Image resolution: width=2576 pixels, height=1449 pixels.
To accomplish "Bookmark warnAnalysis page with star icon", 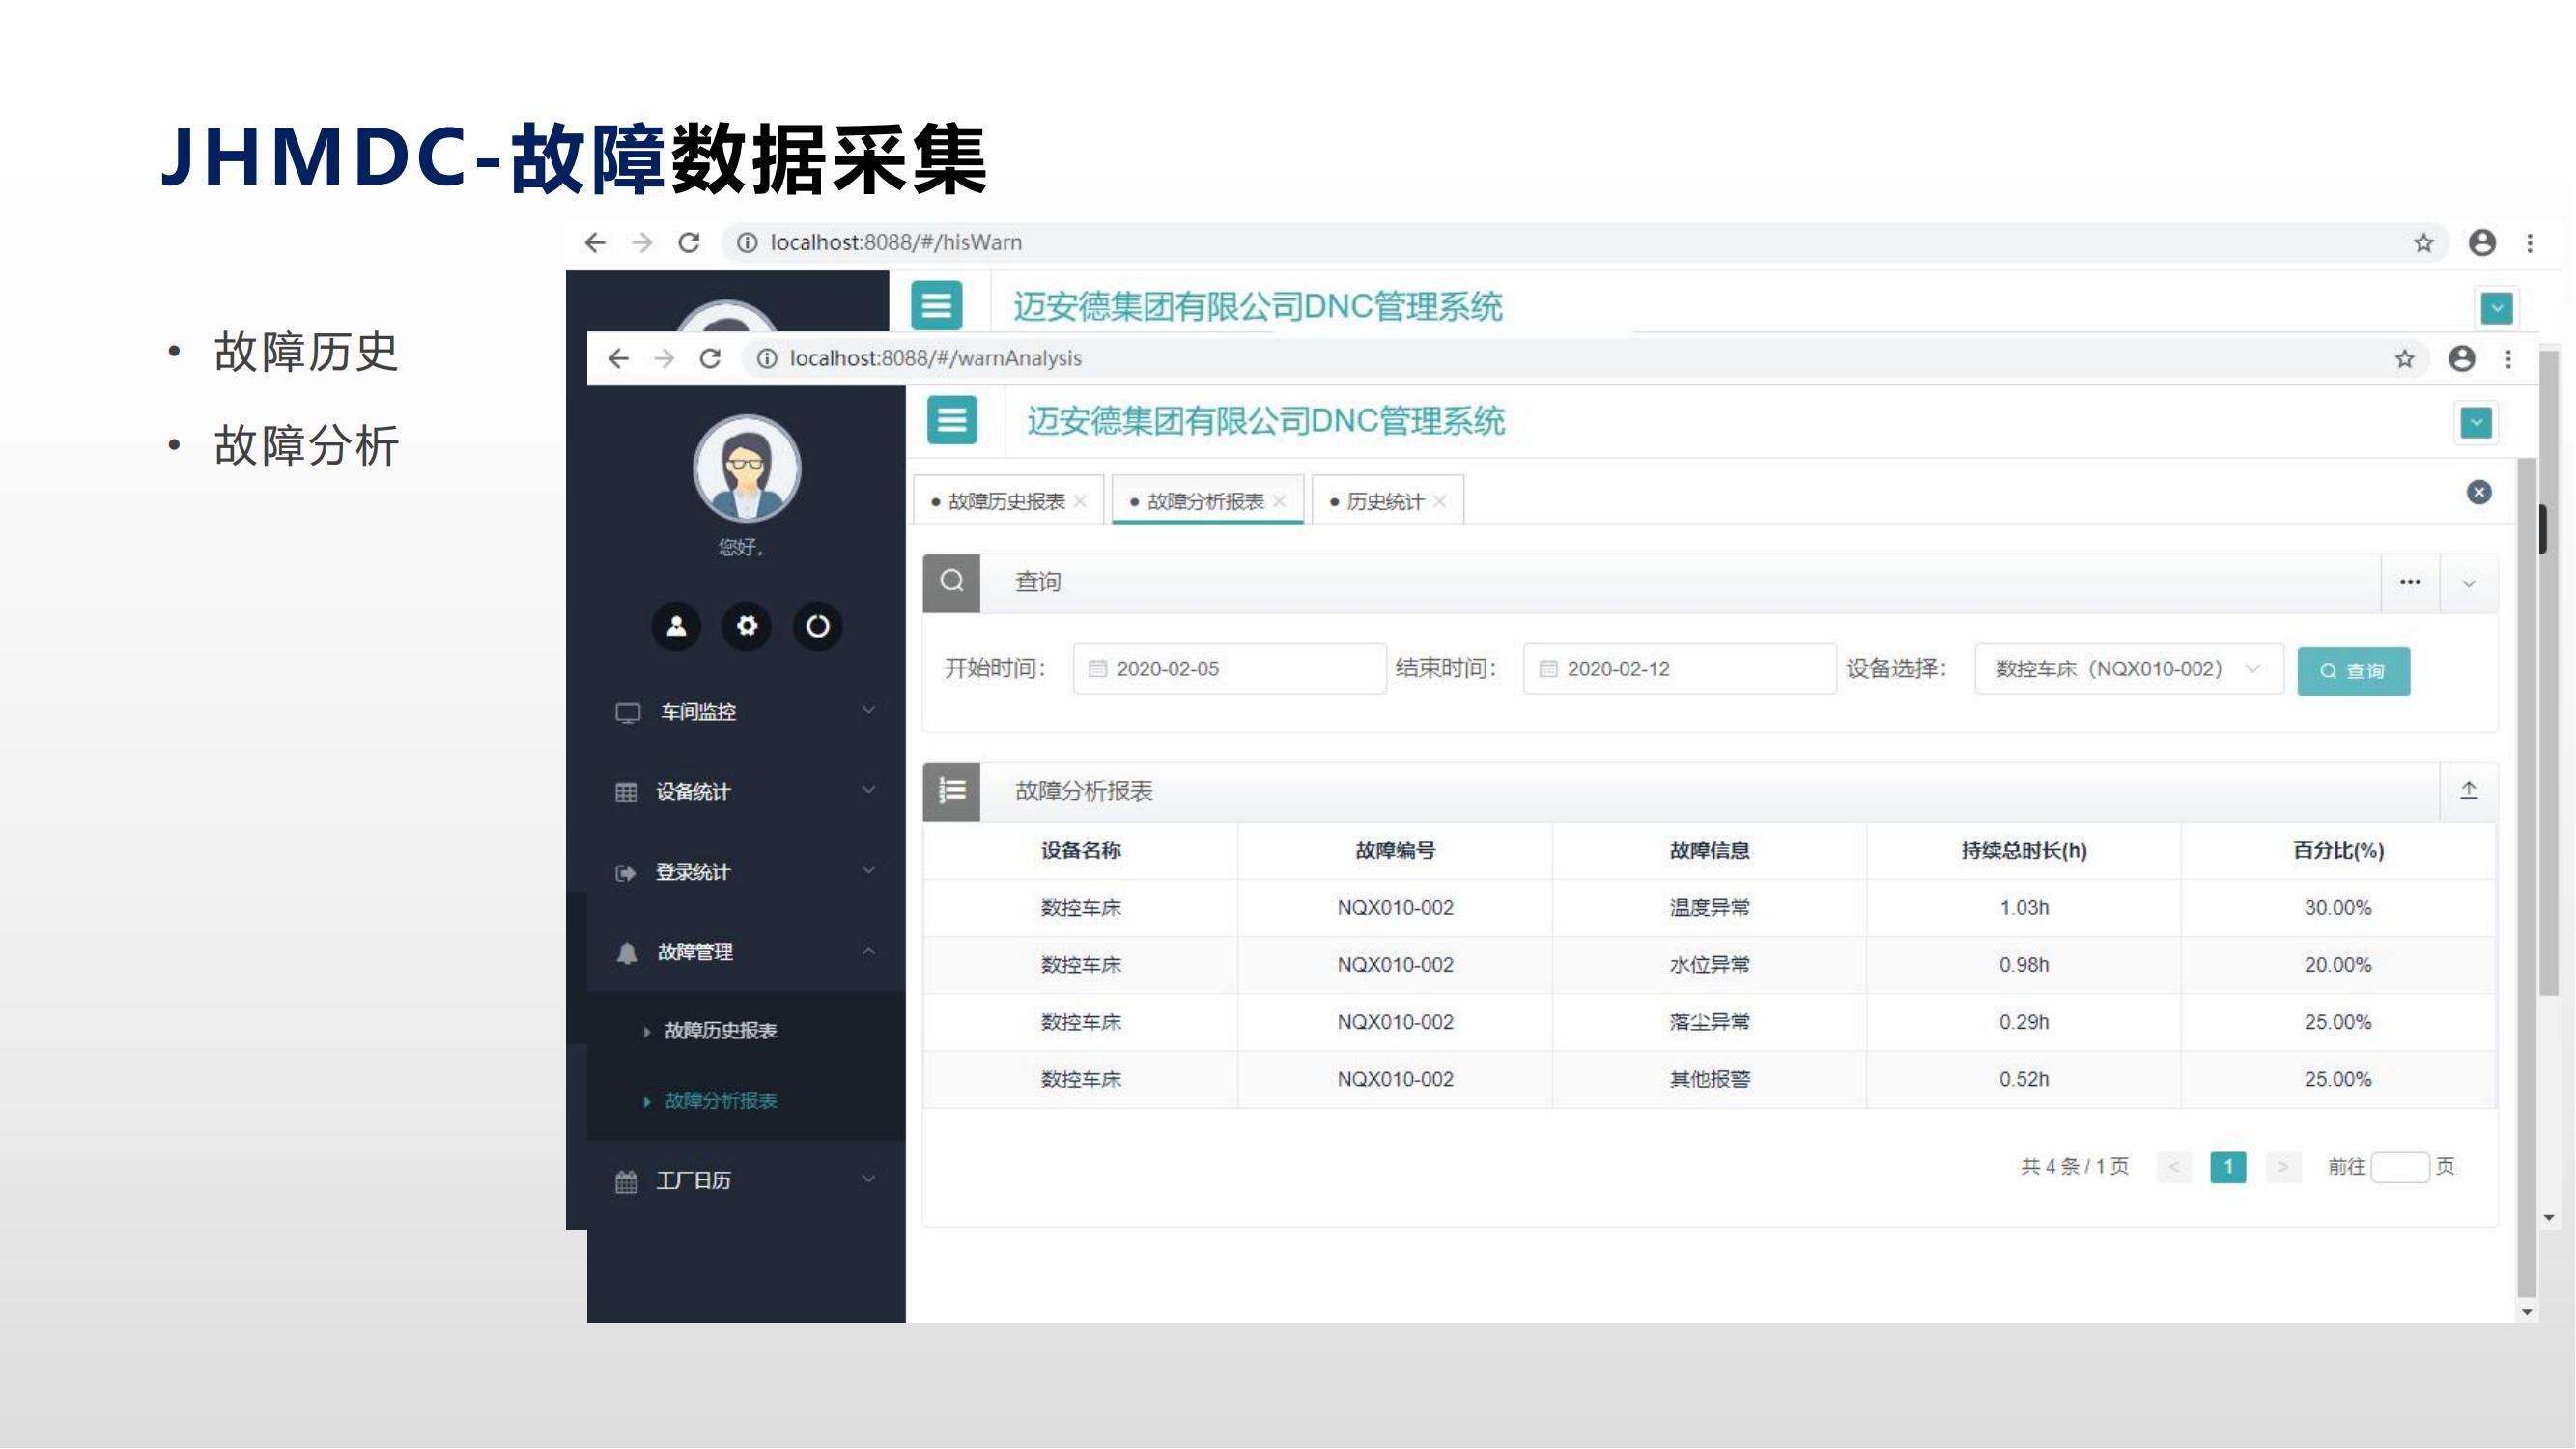I will click(2404, 359).
